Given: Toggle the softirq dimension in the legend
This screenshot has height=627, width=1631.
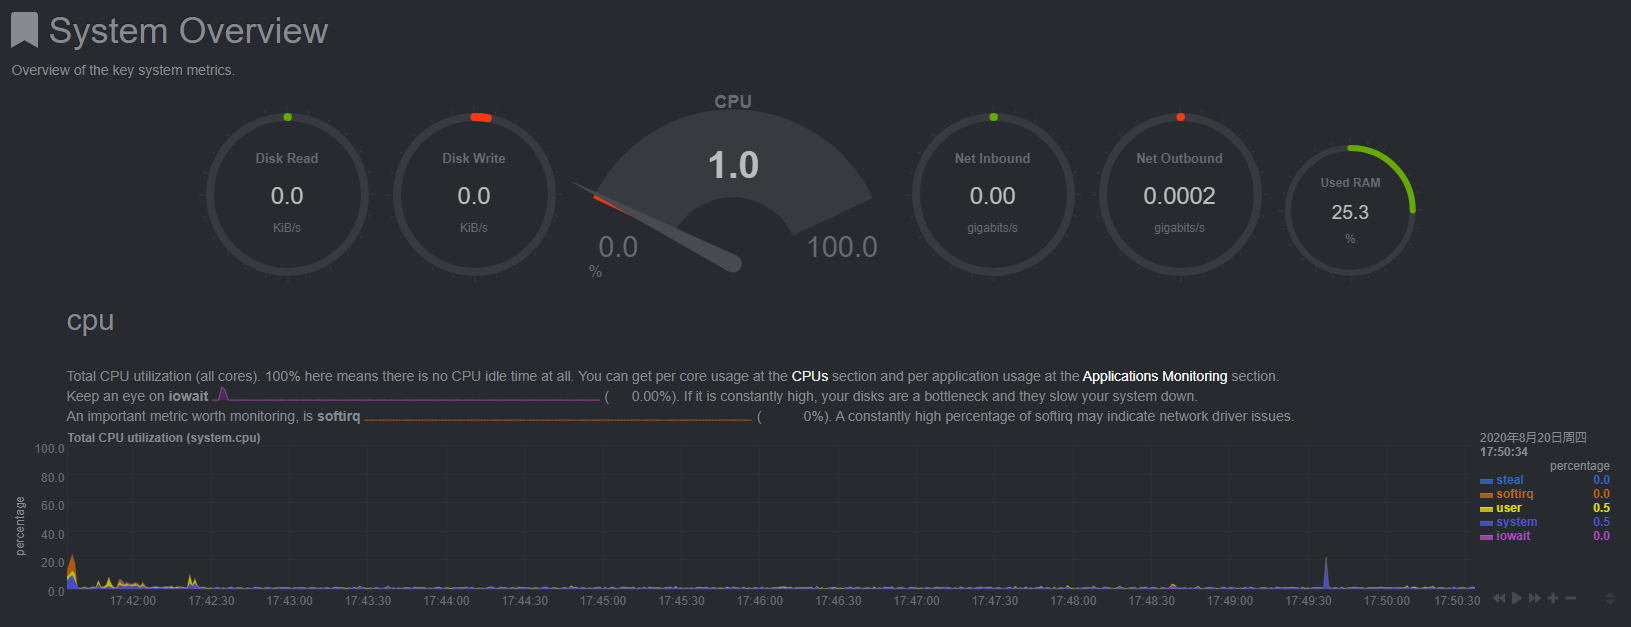Looking at the screenshot, I should point(1514,494).
